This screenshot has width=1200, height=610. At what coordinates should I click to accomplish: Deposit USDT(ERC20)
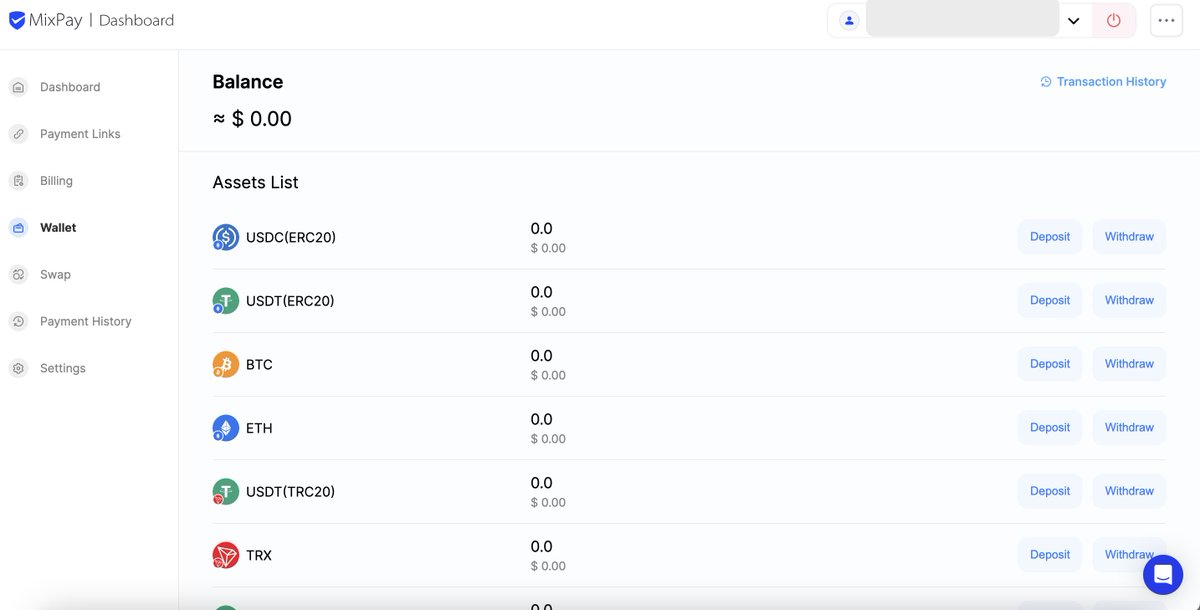pos(1050,300)
